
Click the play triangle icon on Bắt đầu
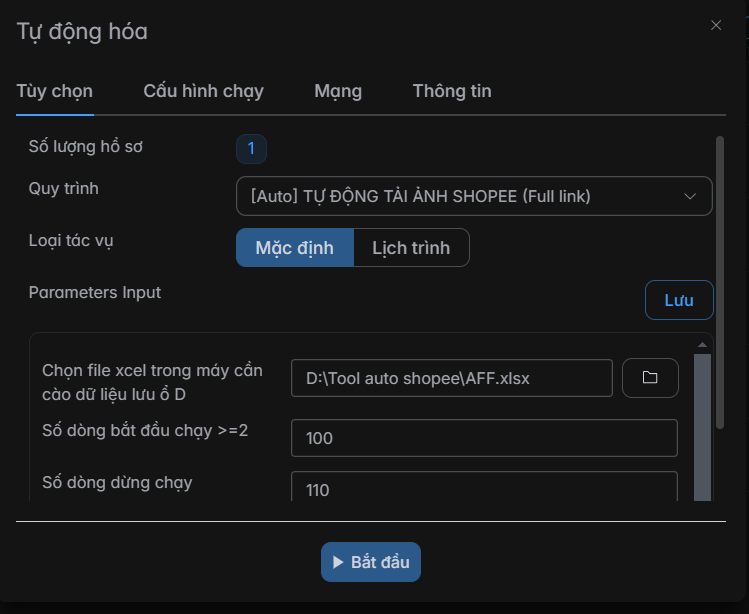pyautogui.click(x=338, y=563)
